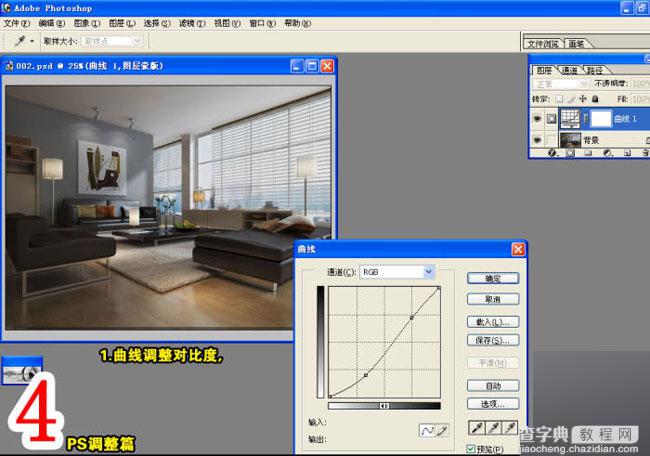The image size is (650, 456).
Task: Select the eyedropper tool in options bar
Action: click(19, 41)
